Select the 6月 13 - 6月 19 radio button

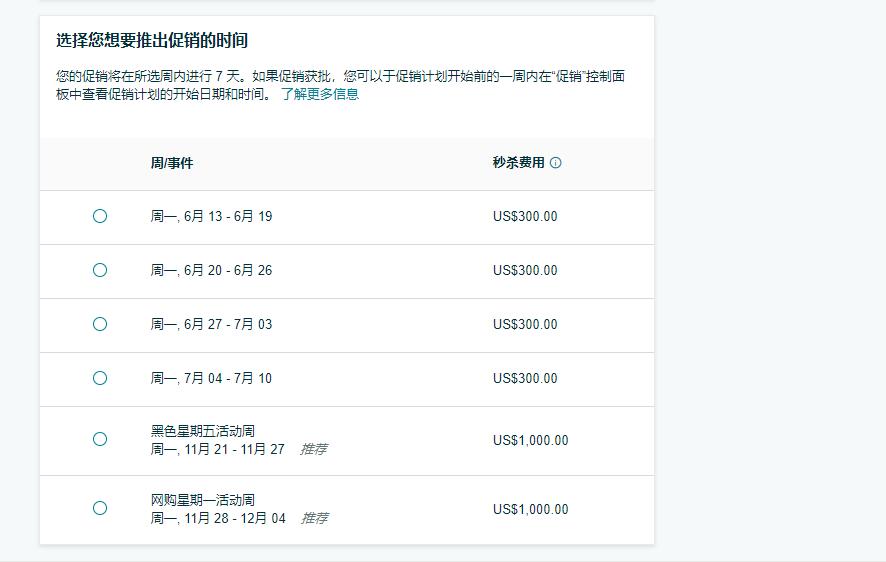(100, 216)
